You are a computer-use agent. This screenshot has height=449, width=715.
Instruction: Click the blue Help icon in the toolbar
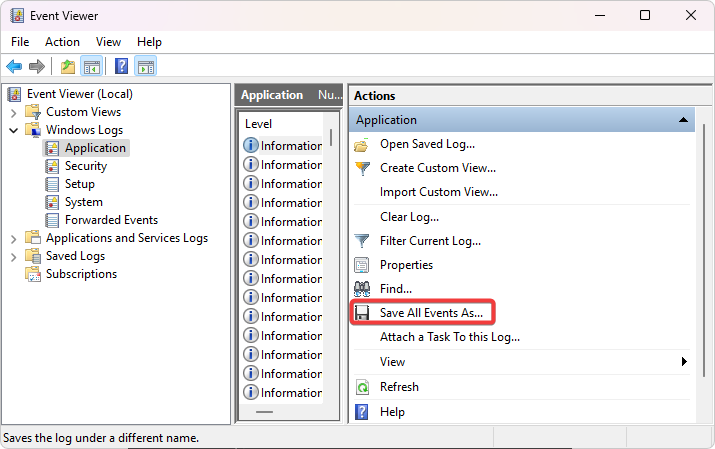121,67
